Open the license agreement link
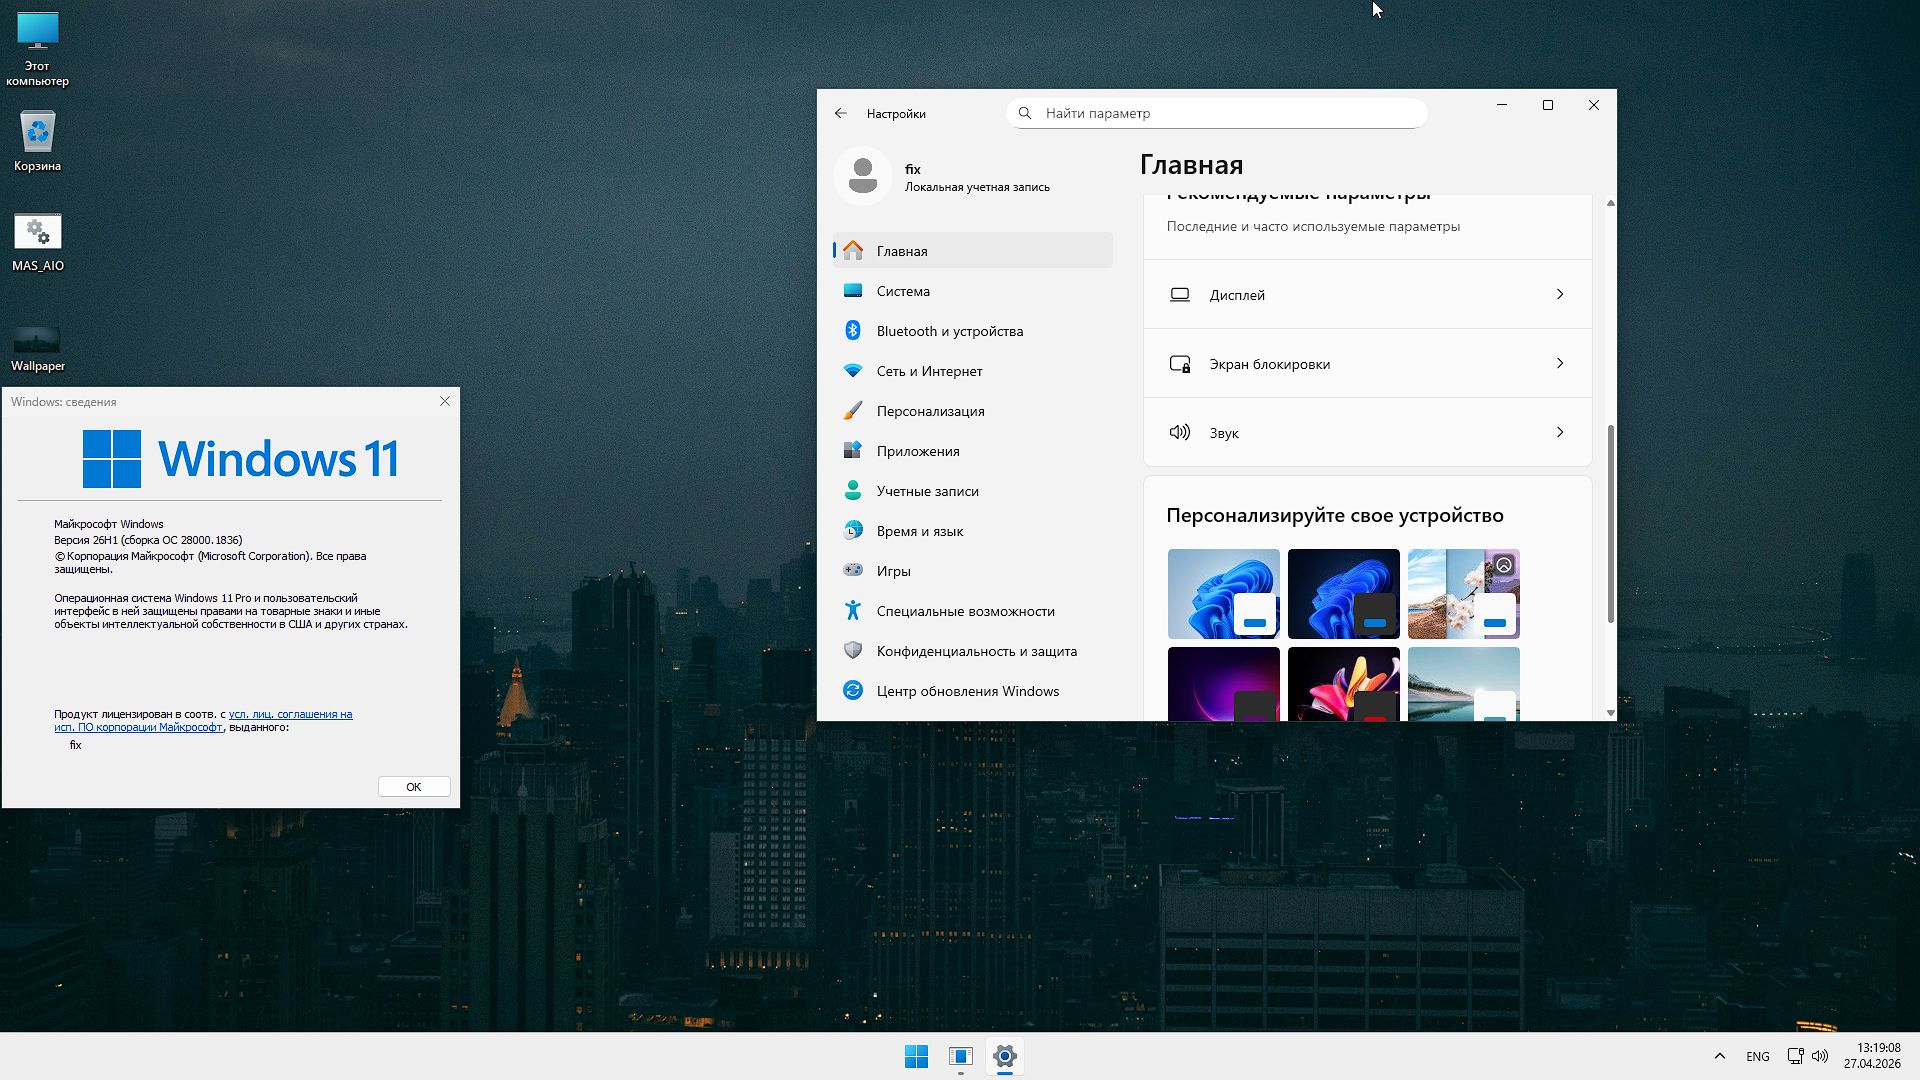1920x1080 pixels. coord(289,714)
